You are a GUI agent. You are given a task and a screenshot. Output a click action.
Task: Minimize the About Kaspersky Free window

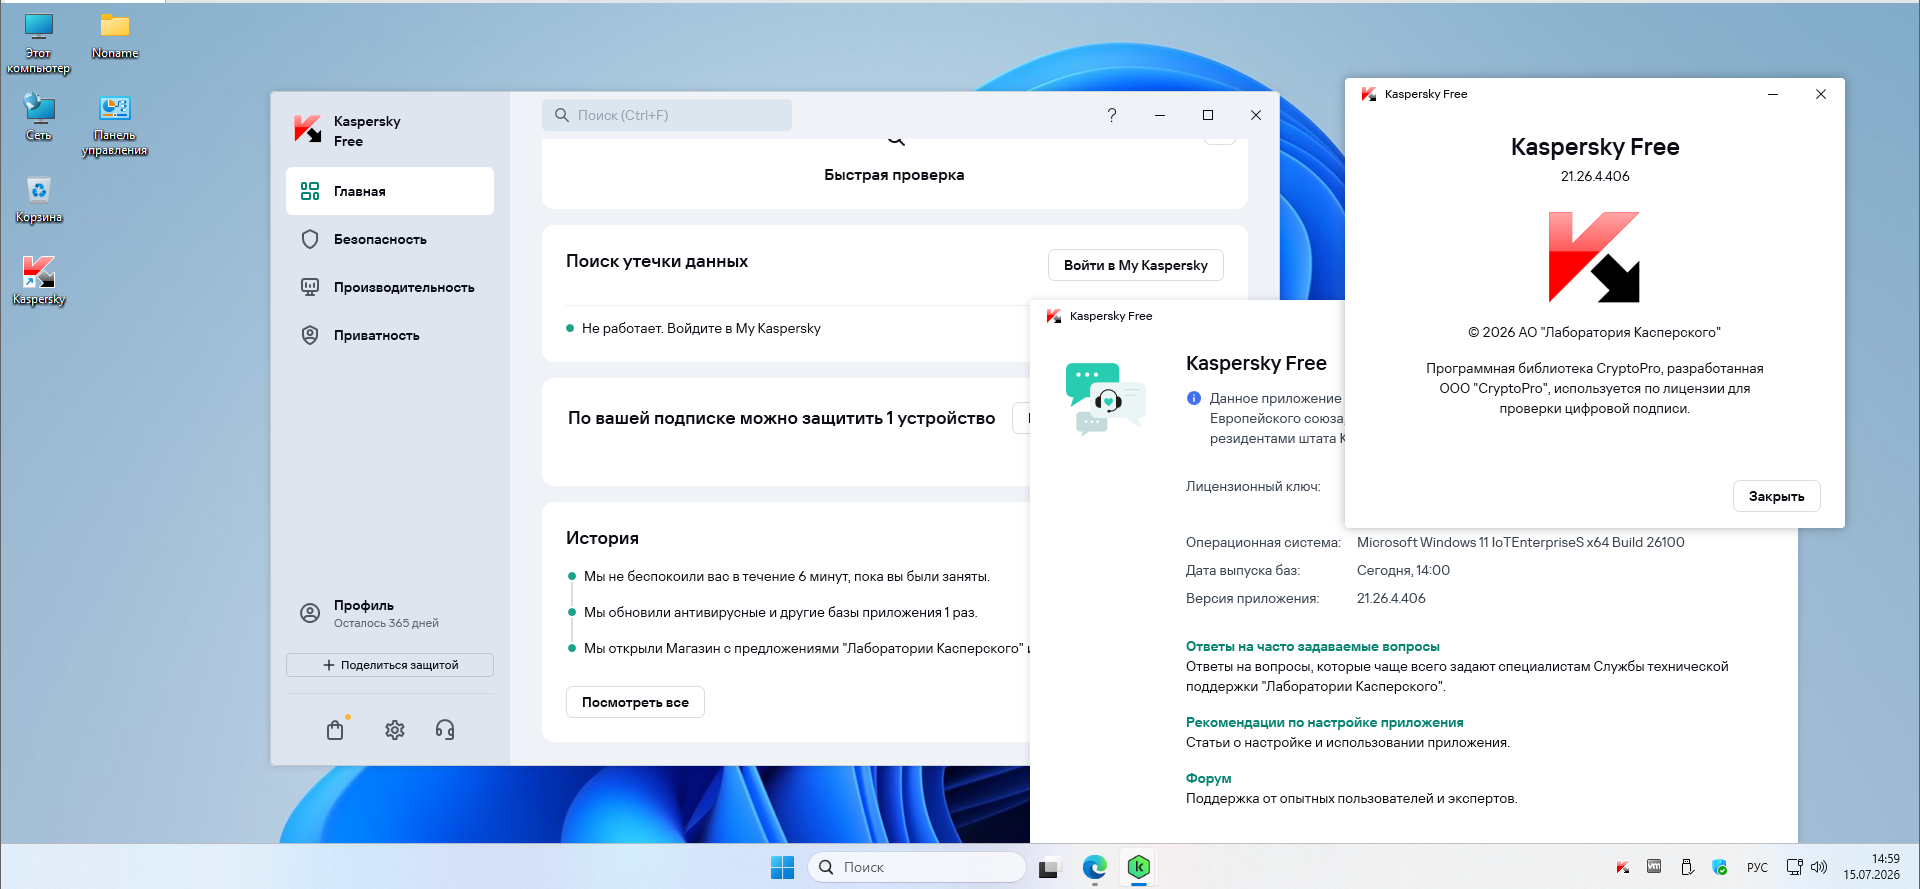coord(1772,94)
